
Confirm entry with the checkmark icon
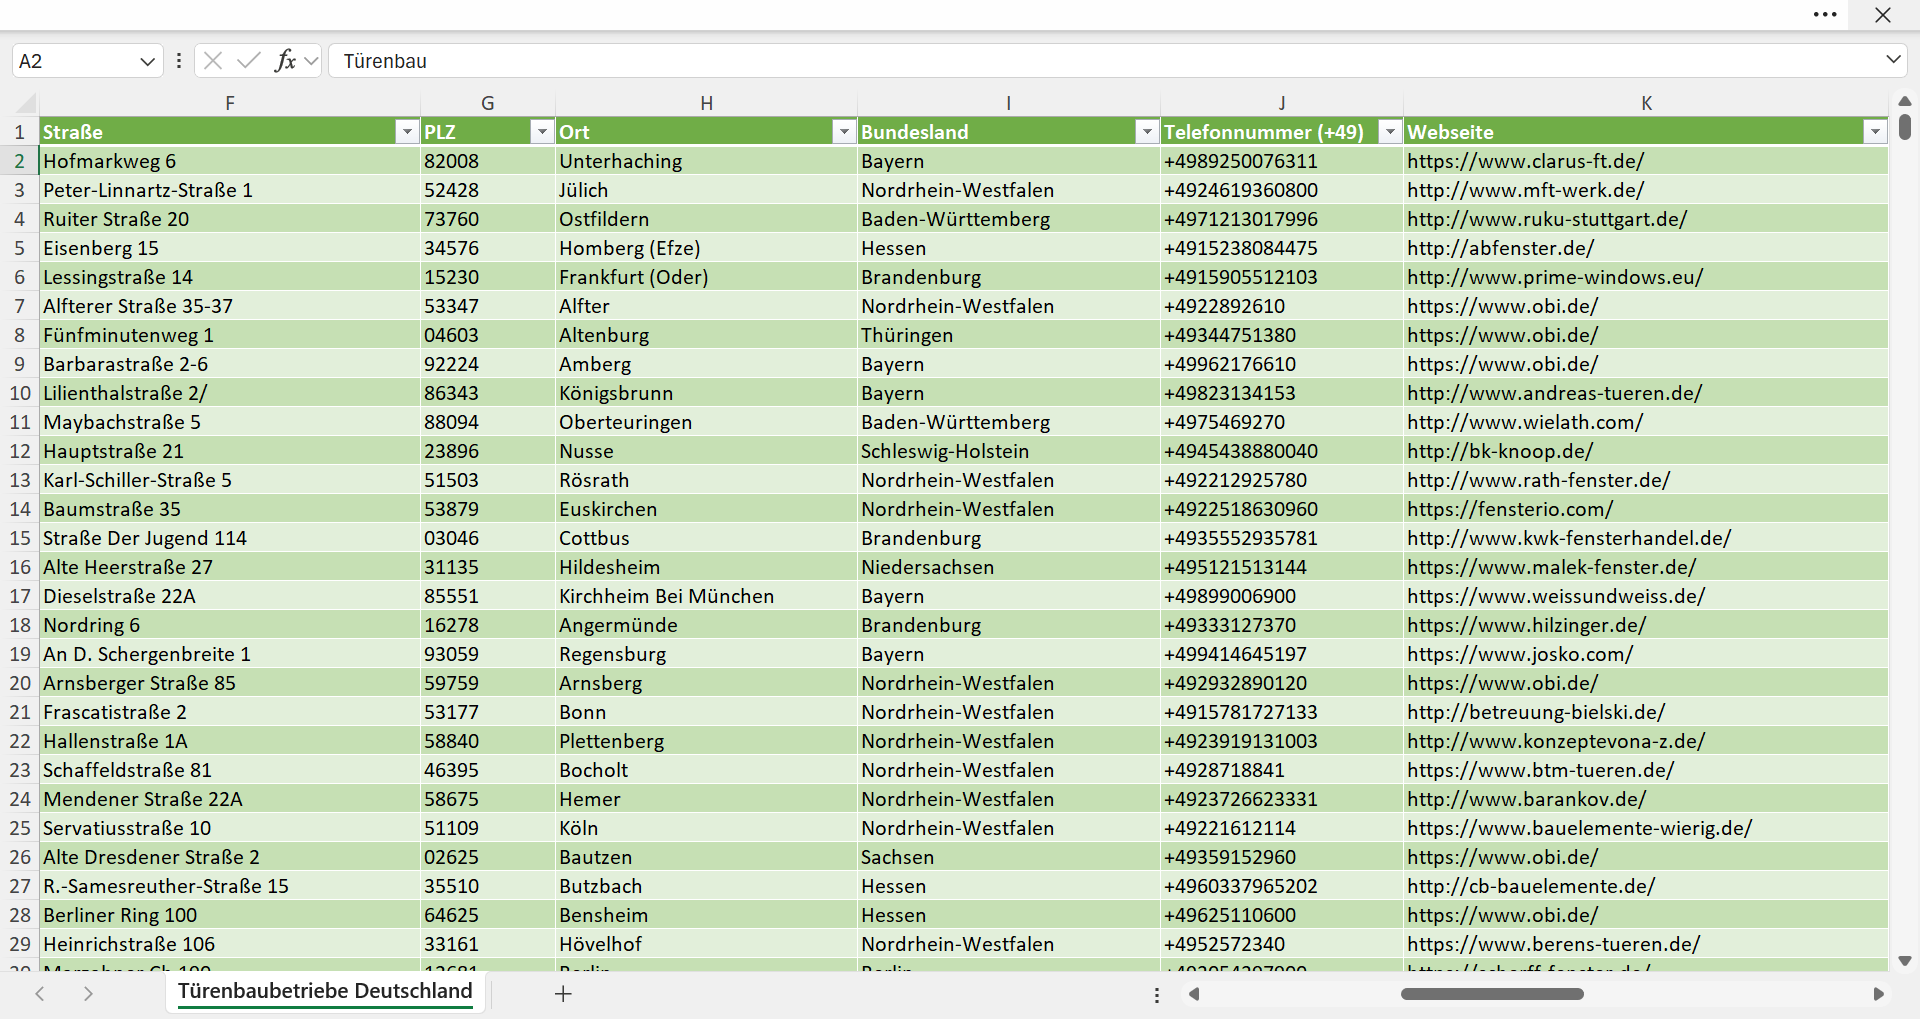point(249,61)
